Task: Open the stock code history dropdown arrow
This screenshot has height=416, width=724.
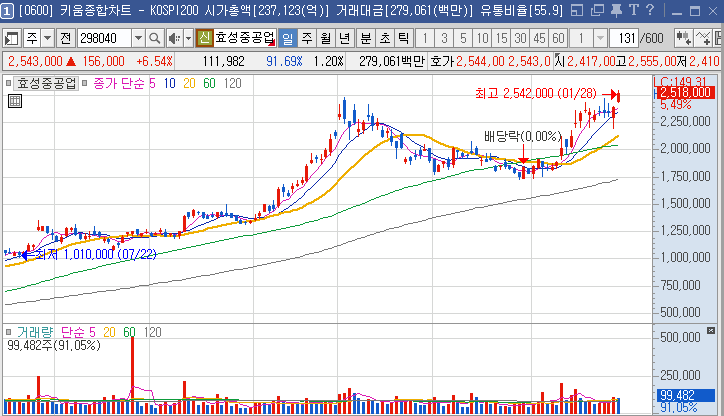Action: (x=138, y=38)
